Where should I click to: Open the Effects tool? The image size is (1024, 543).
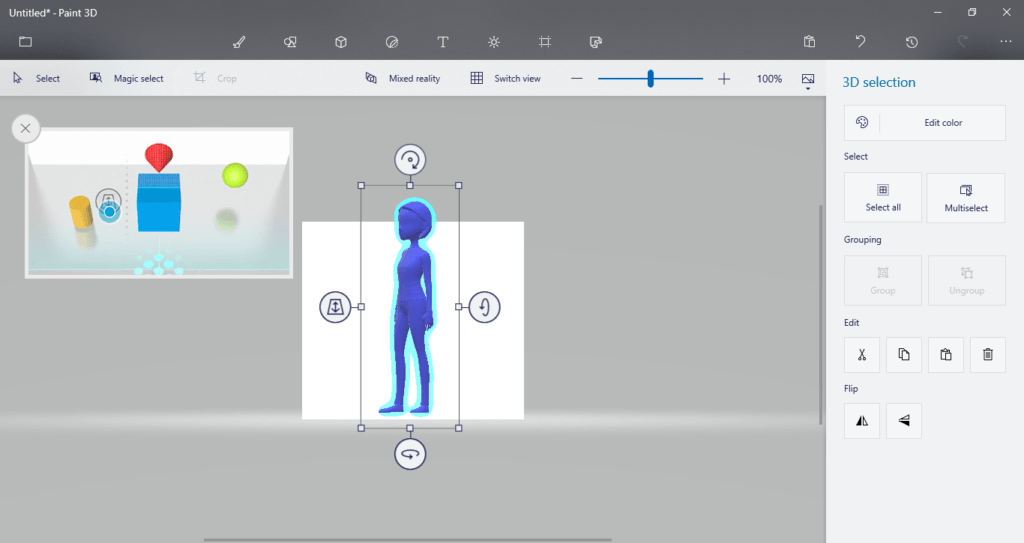click(494, 42)
